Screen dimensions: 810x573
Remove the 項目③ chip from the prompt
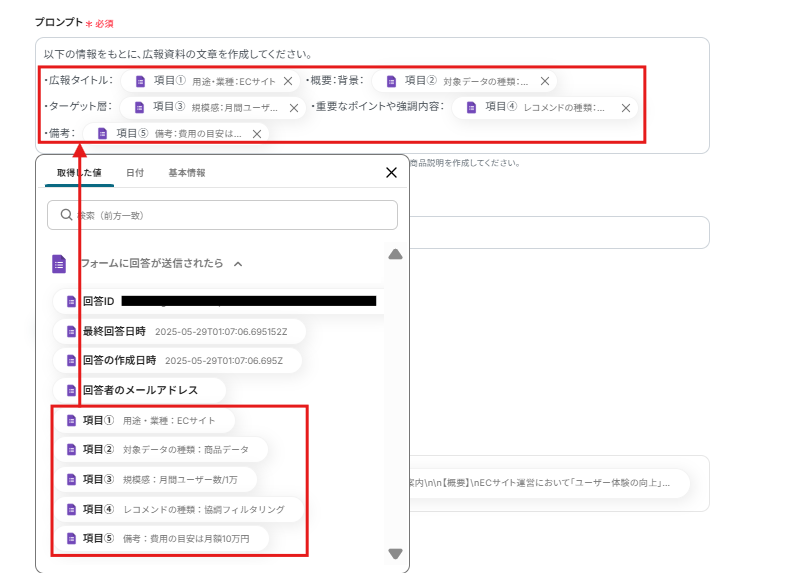click(294, 108)
